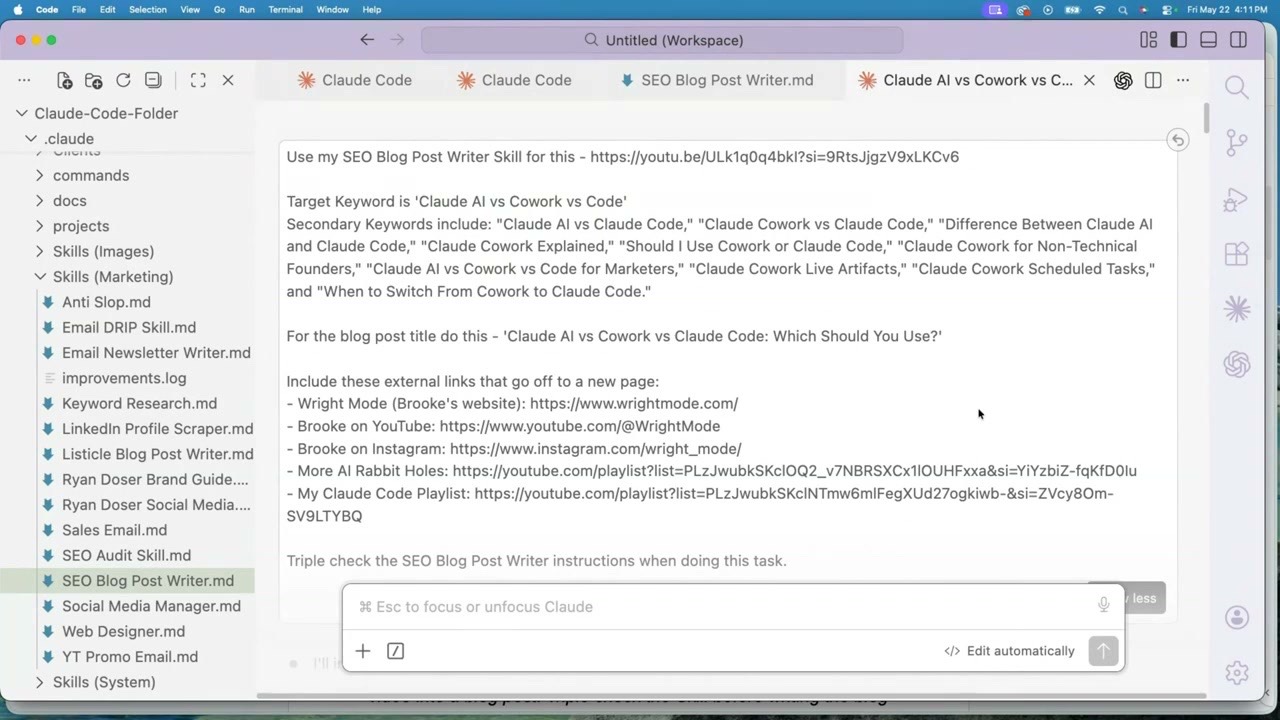Open editor more actions ellipsis
Viewport: 1280px width, 720px height.
1183,80
